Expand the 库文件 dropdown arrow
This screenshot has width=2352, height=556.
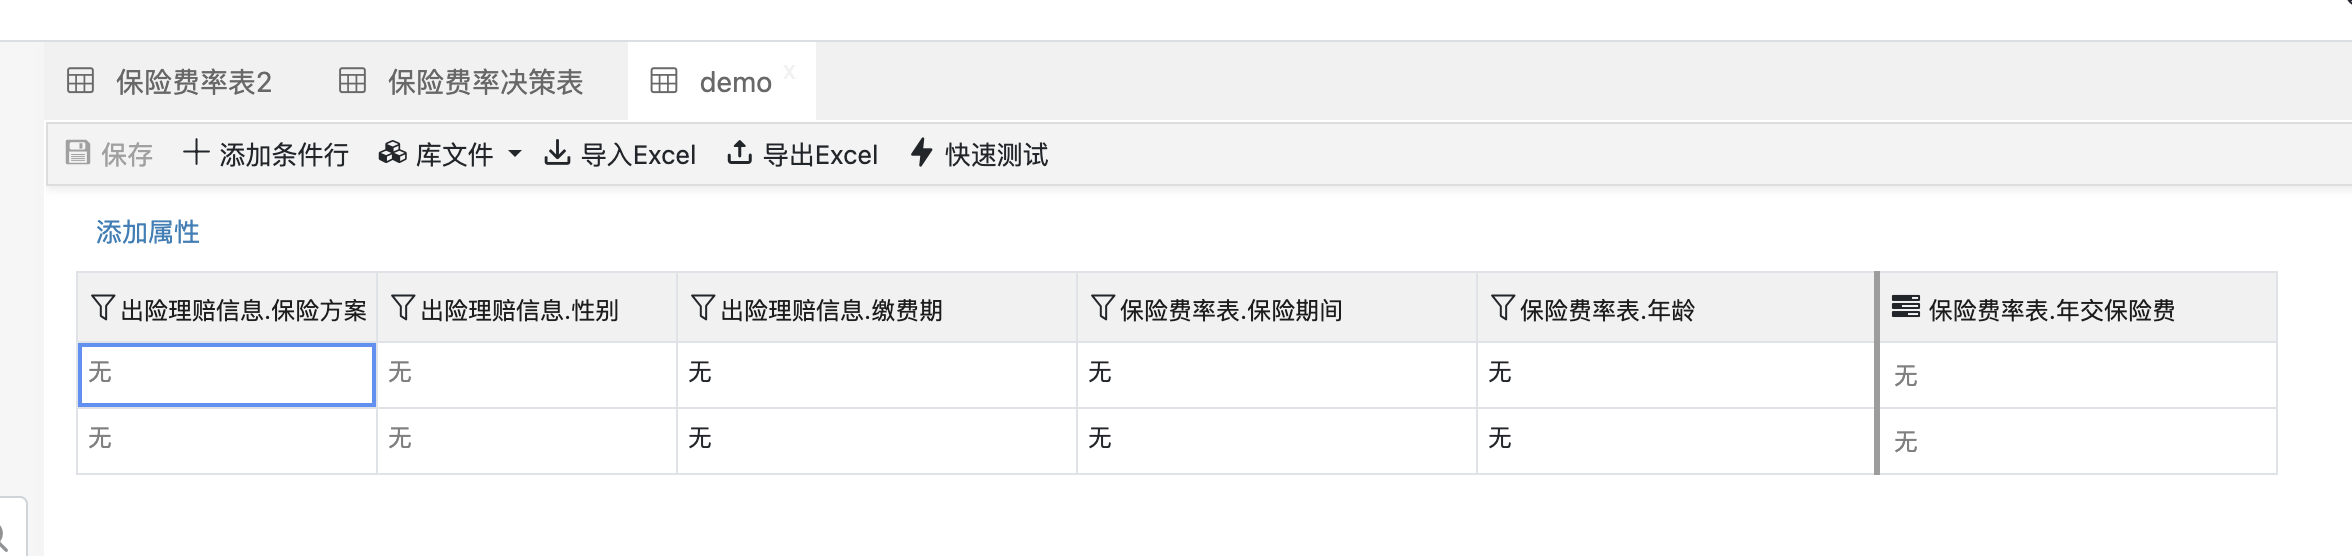coord(515,154)
